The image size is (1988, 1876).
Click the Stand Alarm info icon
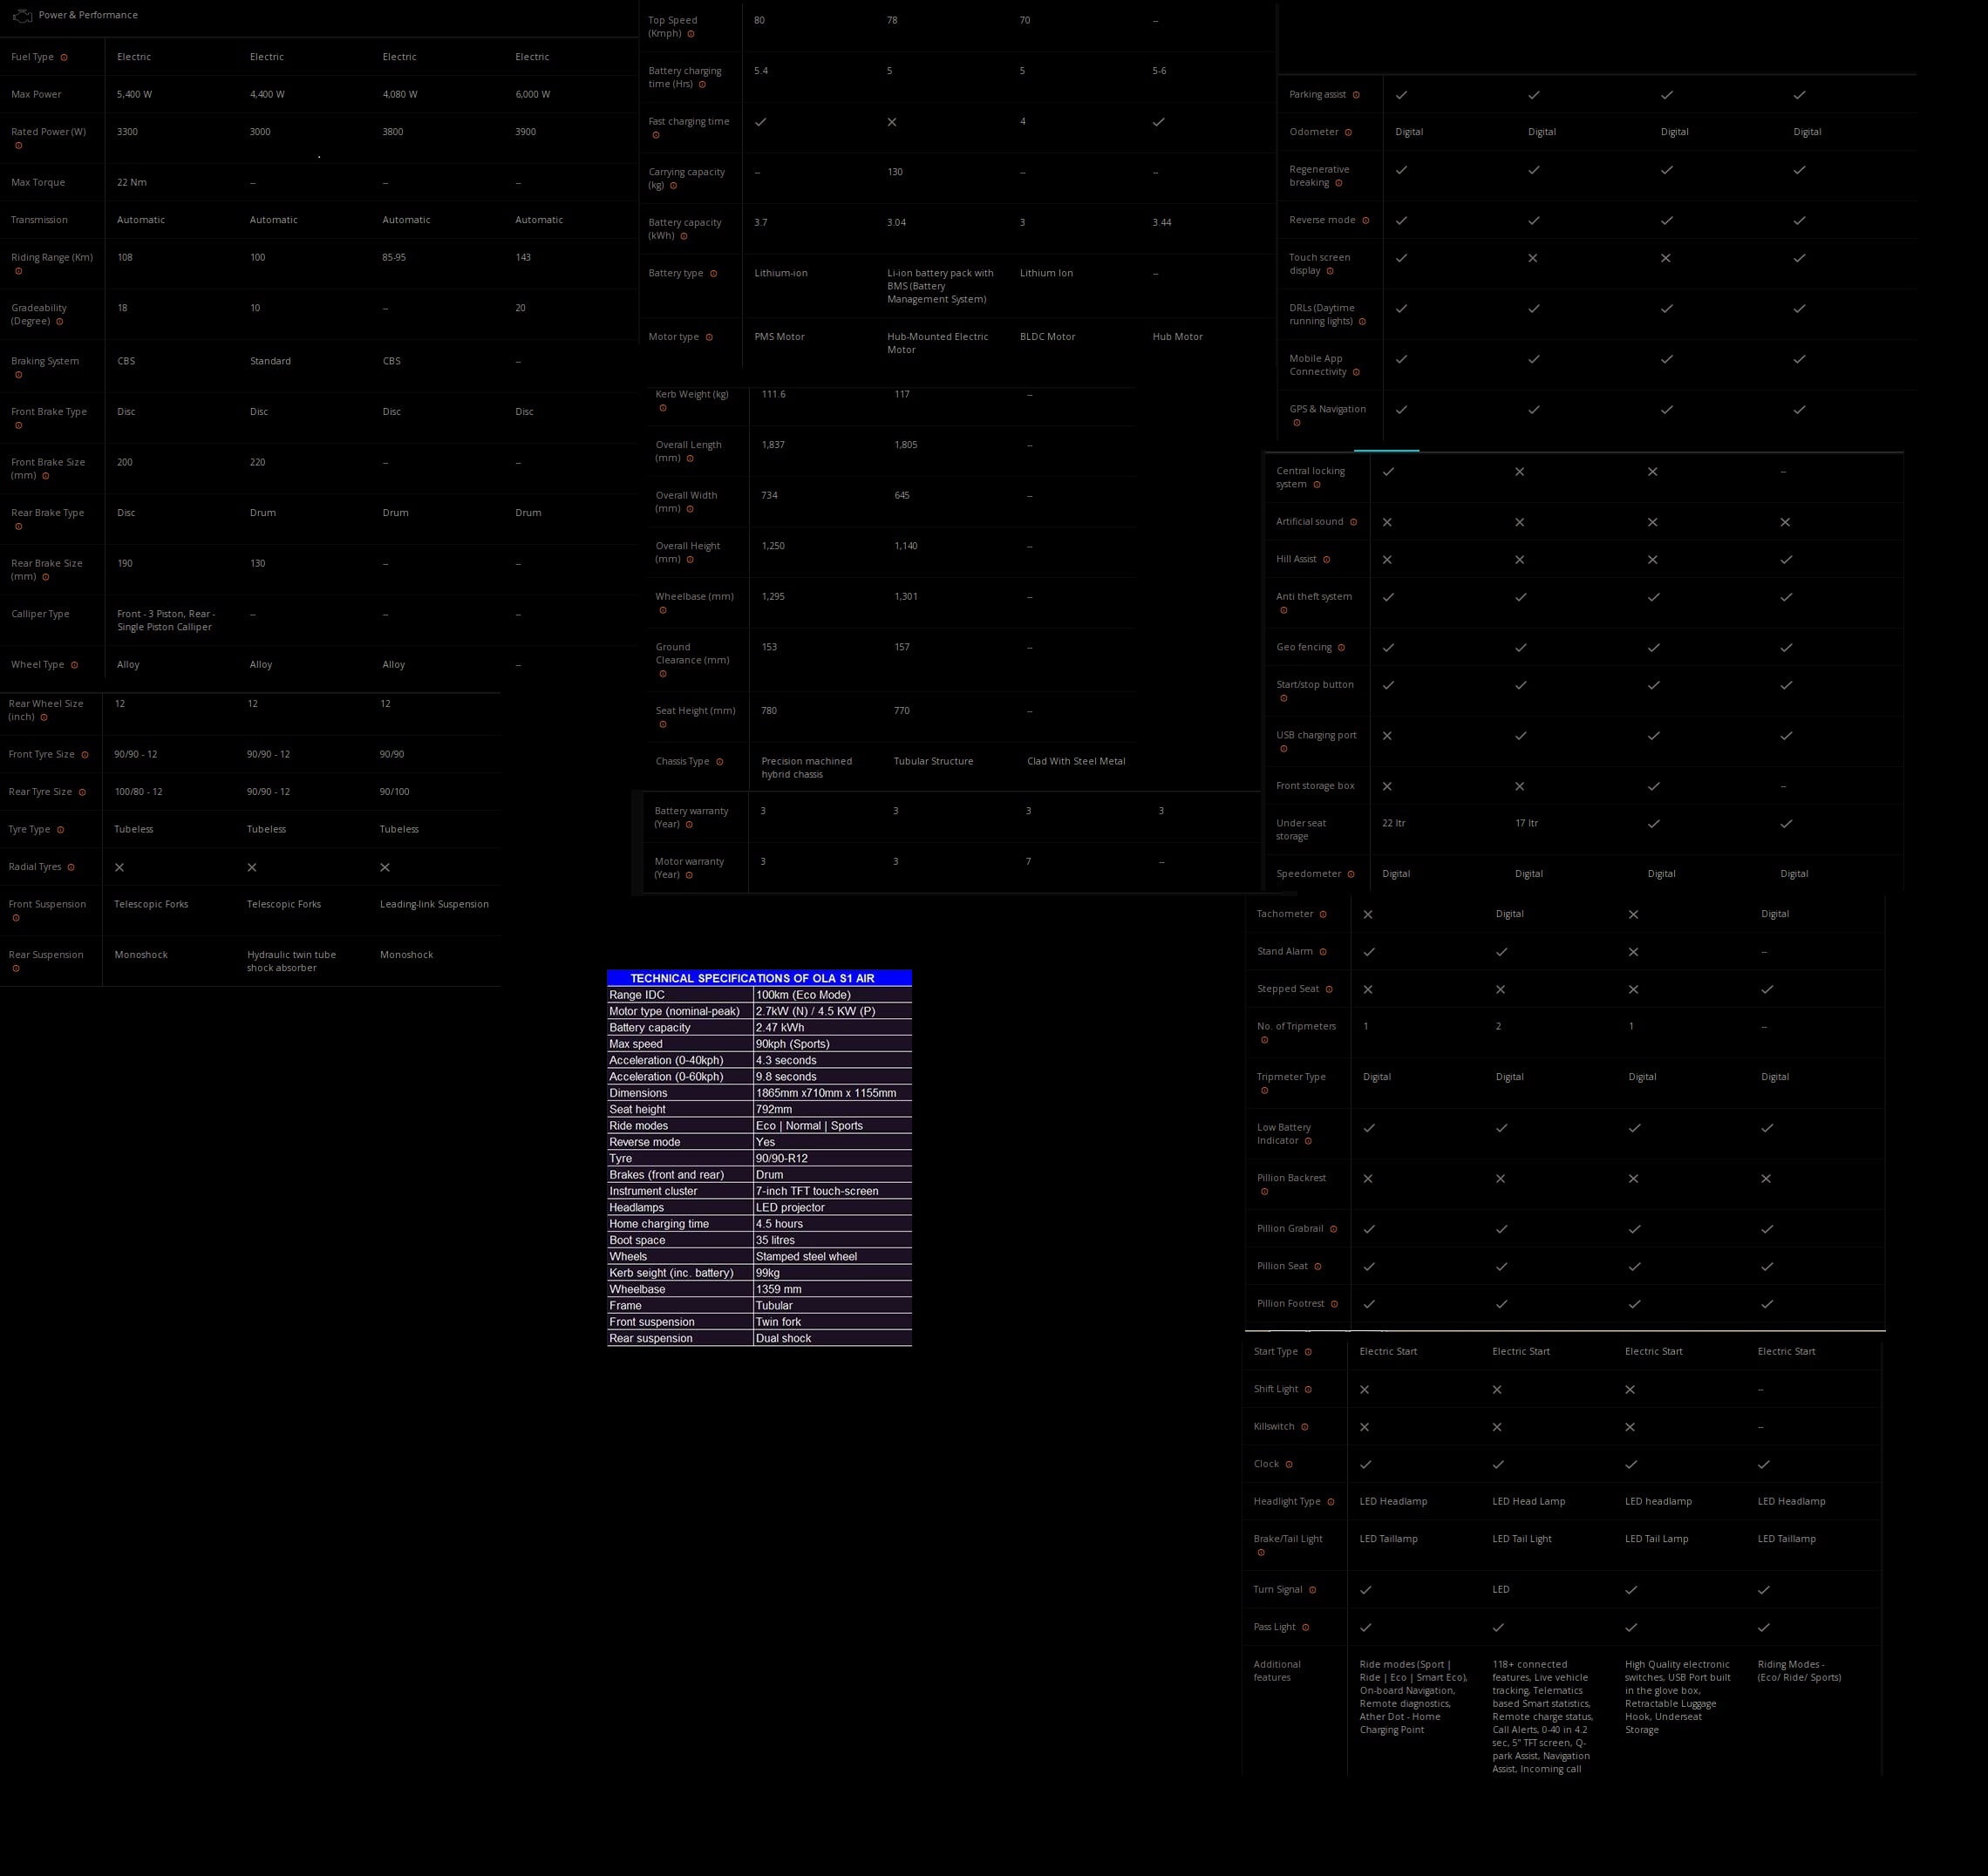tap(1323, 952)
